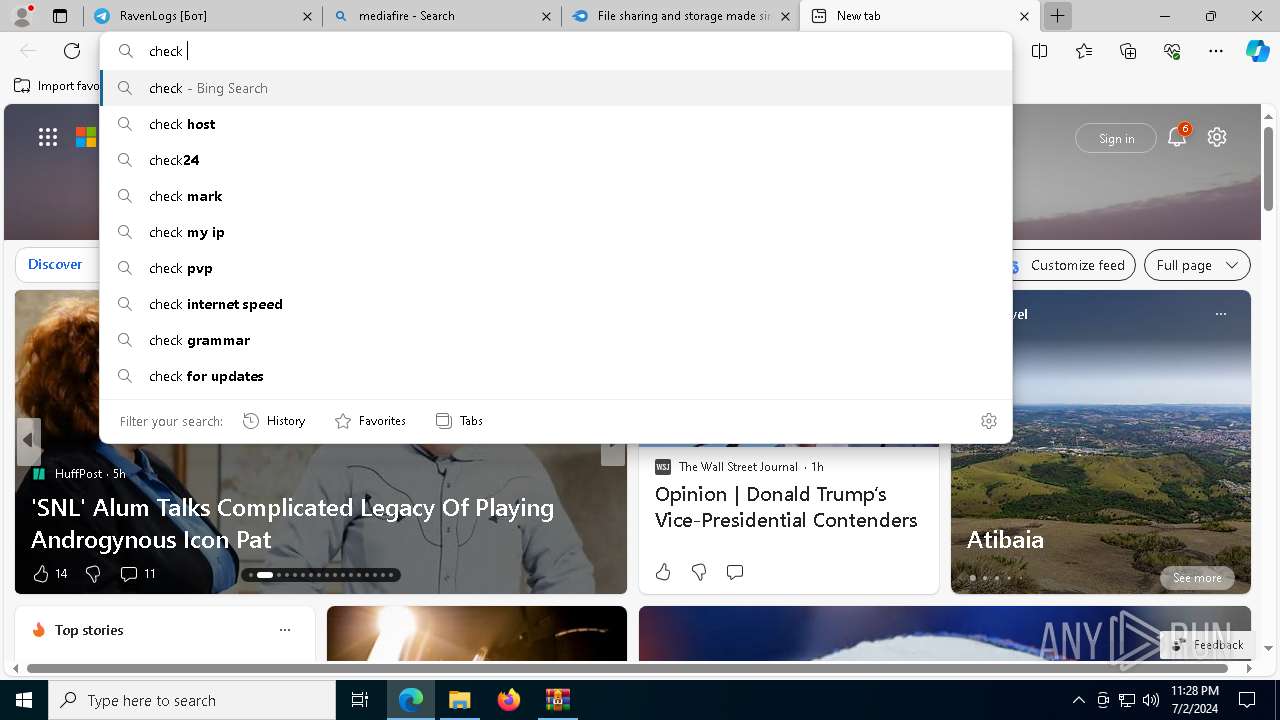The image size is (1280, 720).
Task: Select the Discover feed tab
Action: (55, 264)
